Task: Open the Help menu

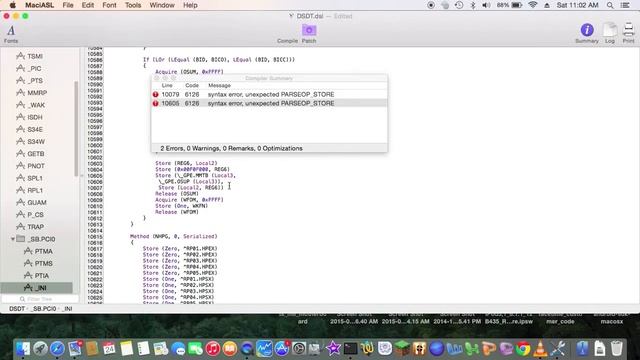Action: coord(190,5)
